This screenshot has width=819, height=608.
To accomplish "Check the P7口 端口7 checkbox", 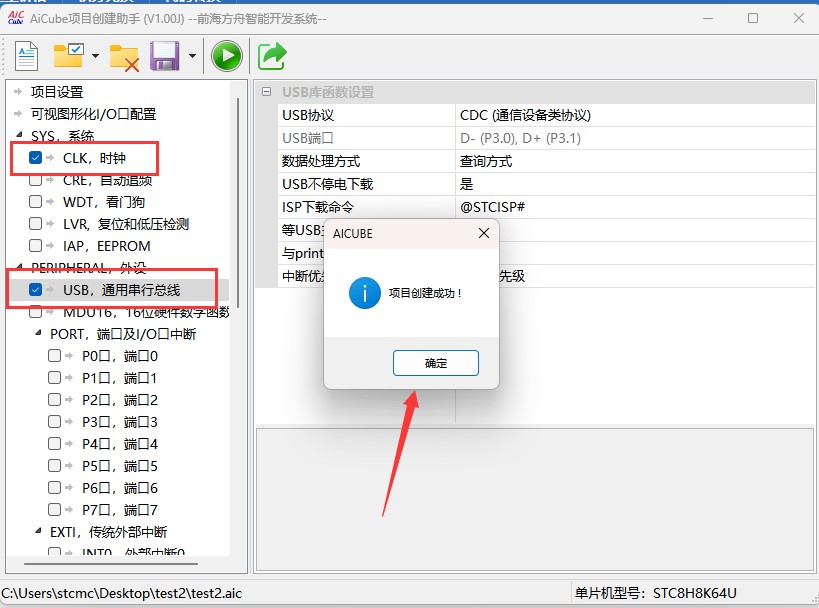I will pos(54,509).
